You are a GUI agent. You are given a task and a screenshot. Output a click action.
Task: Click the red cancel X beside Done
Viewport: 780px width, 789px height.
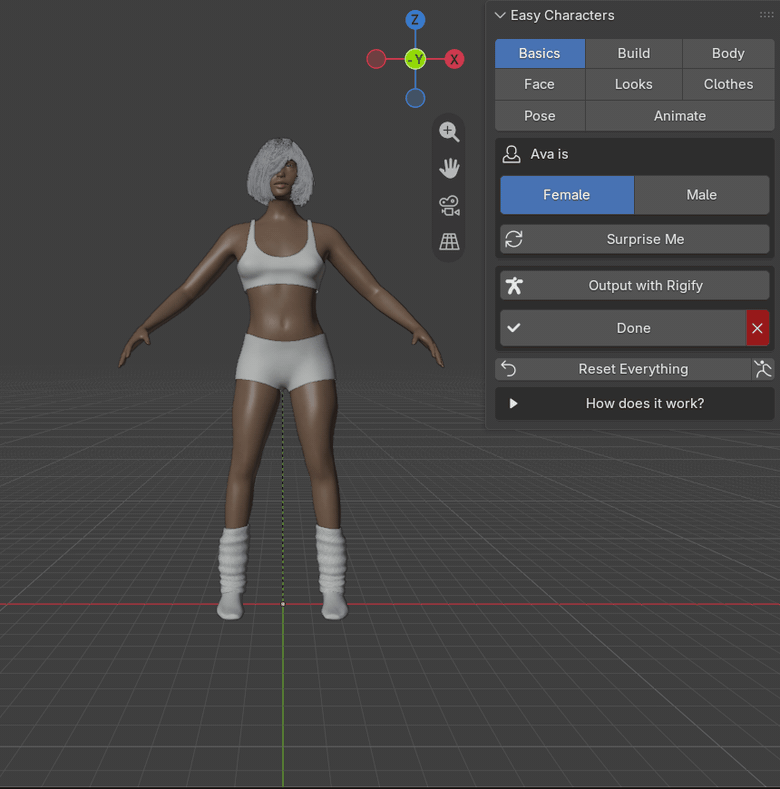tap(757, 328)
